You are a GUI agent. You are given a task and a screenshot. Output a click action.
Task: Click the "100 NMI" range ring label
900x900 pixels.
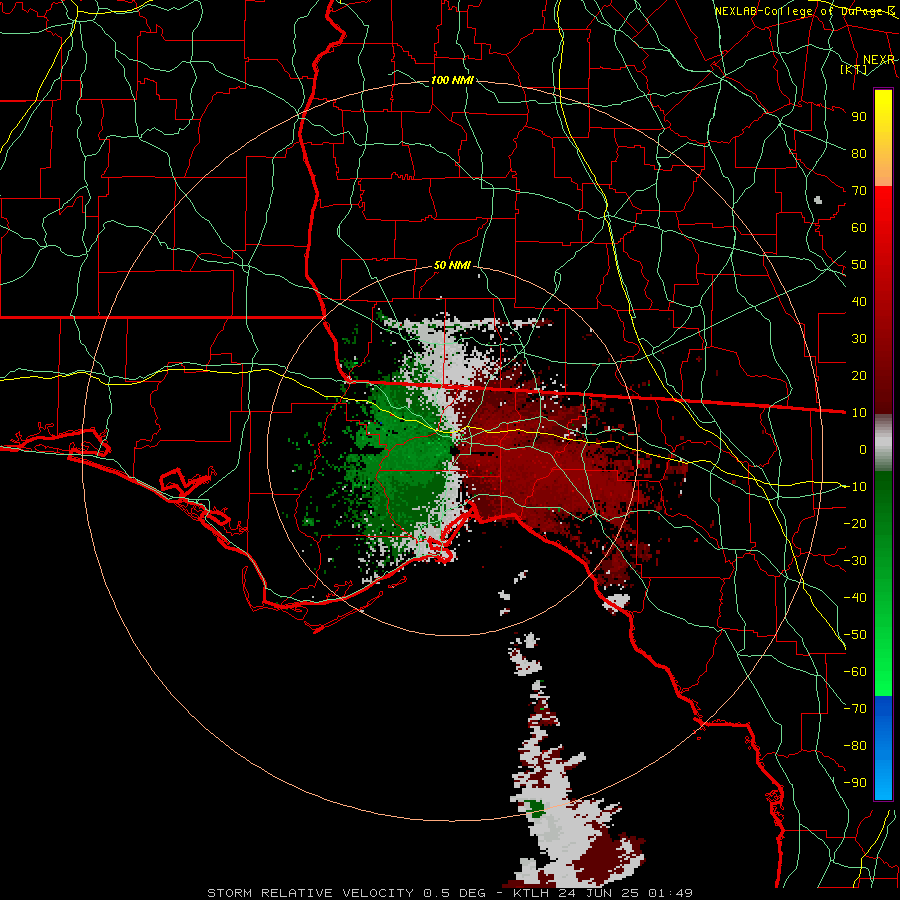click(x=452, y=80)
